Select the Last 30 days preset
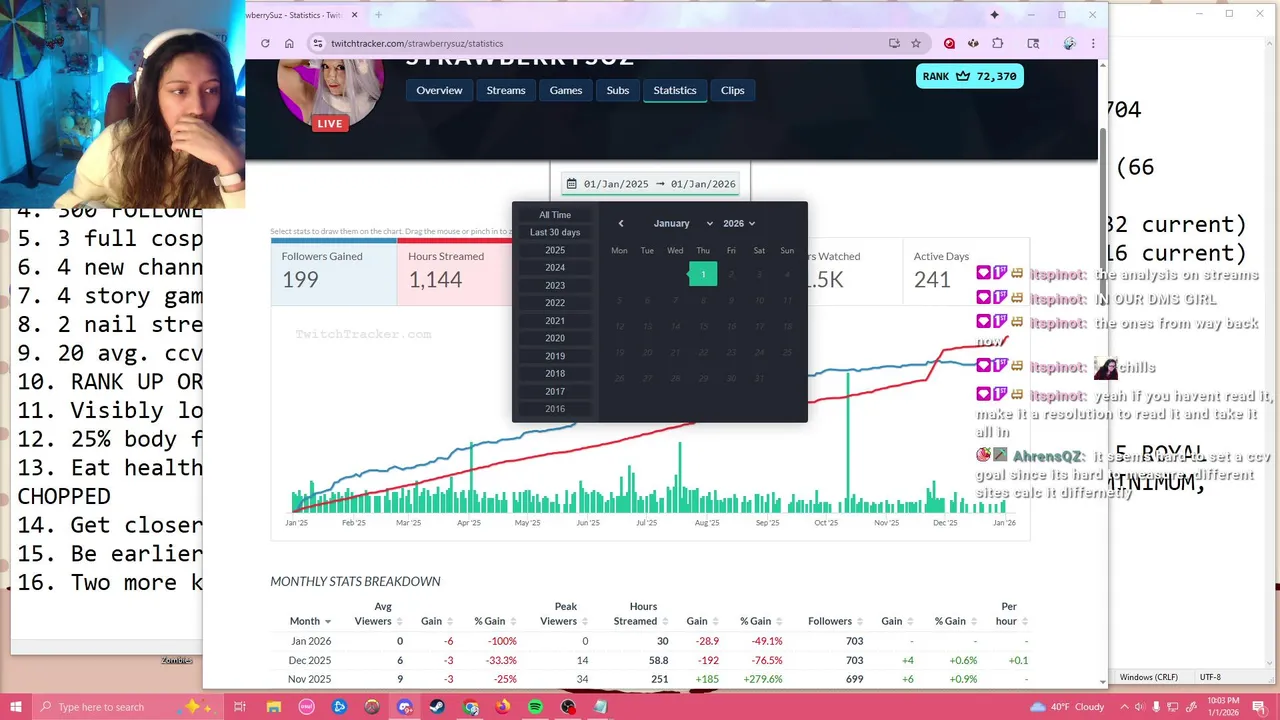This screenshot has width=1280, height=720. [x=555, y=232]
